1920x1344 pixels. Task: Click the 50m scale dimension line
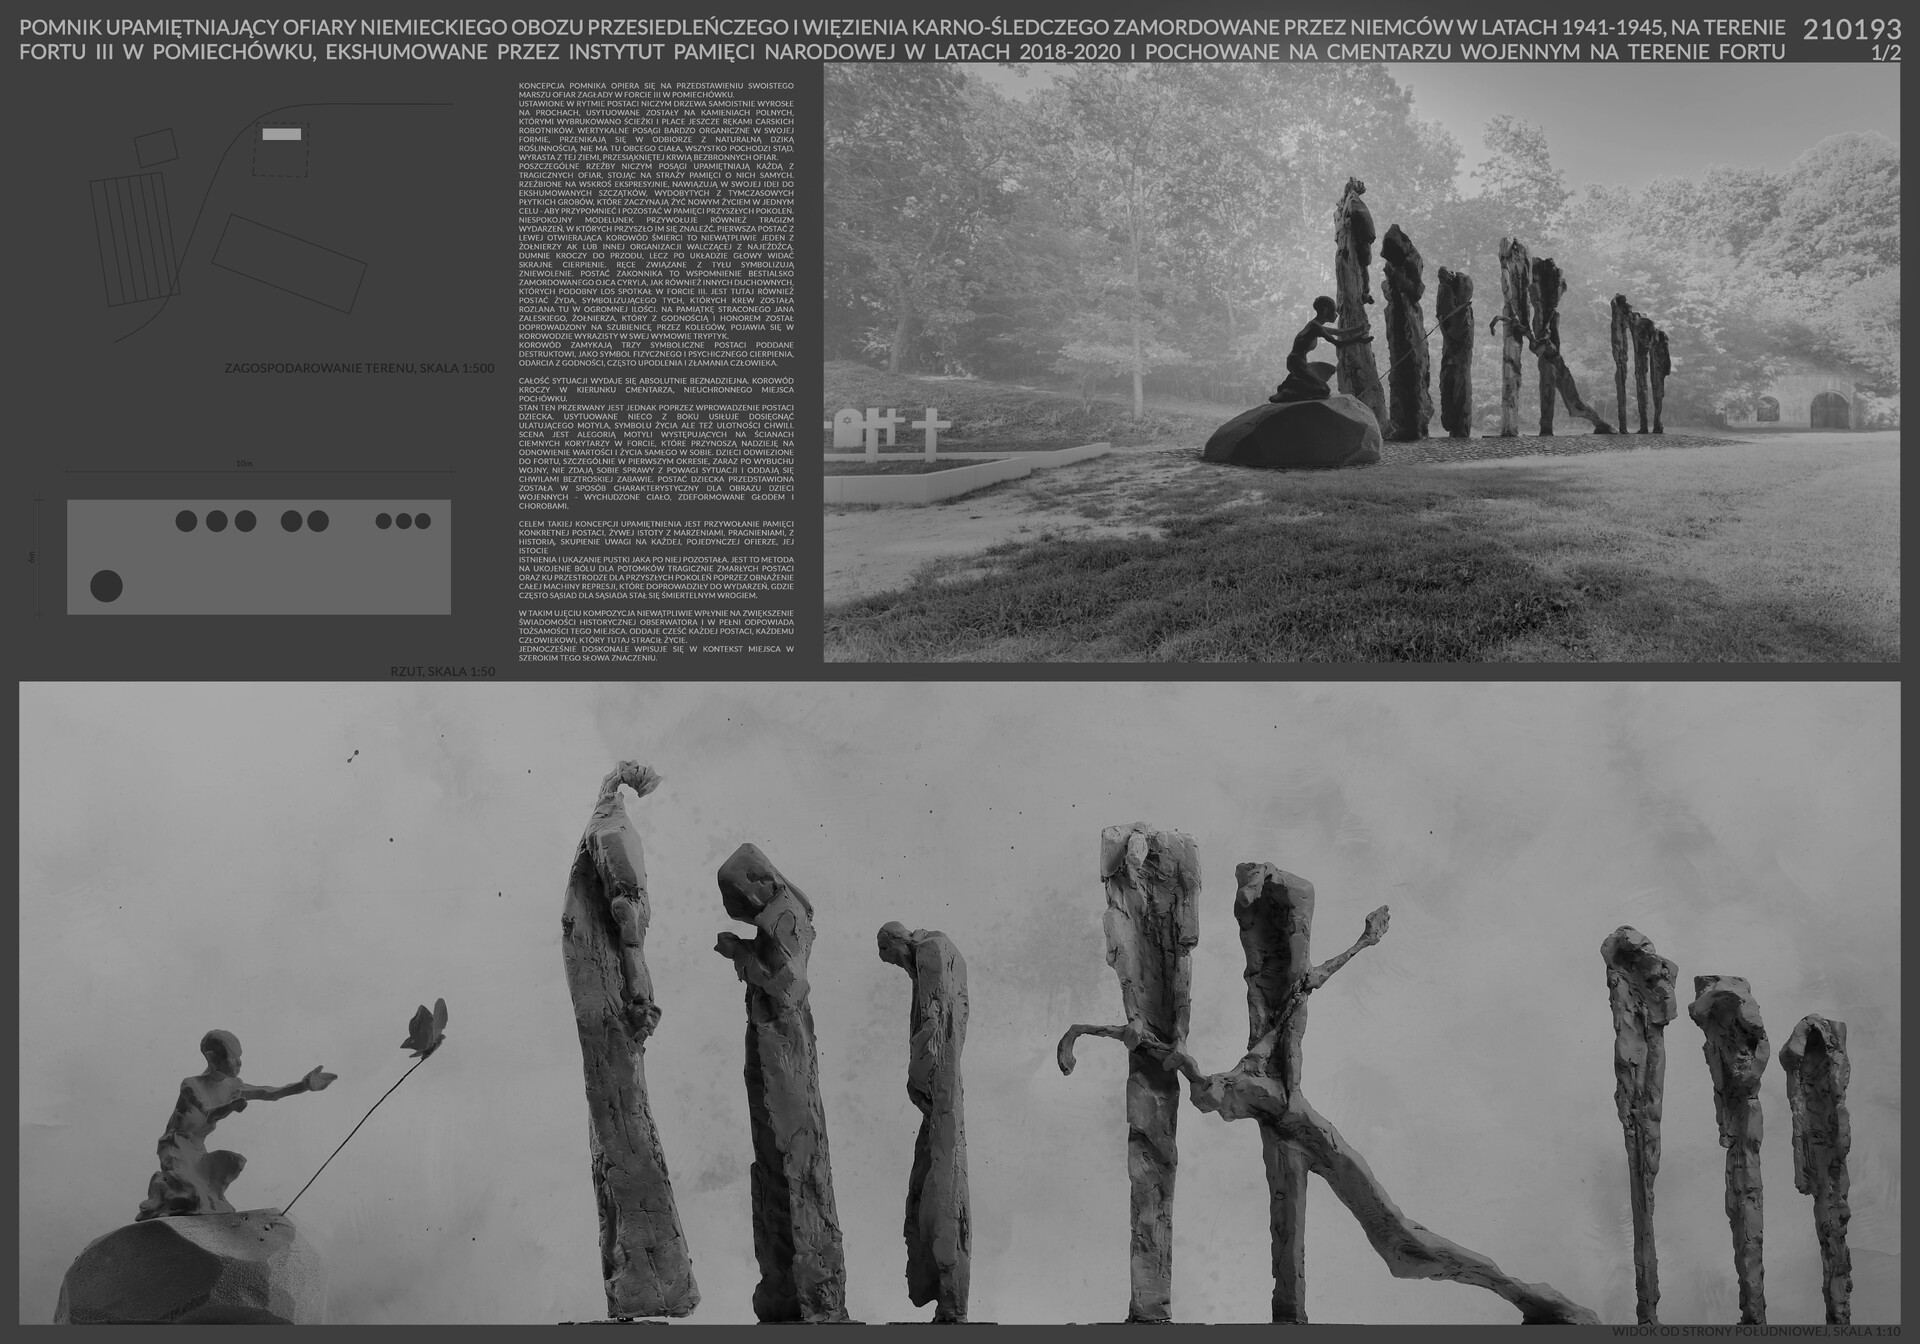(x=245, y=469)
